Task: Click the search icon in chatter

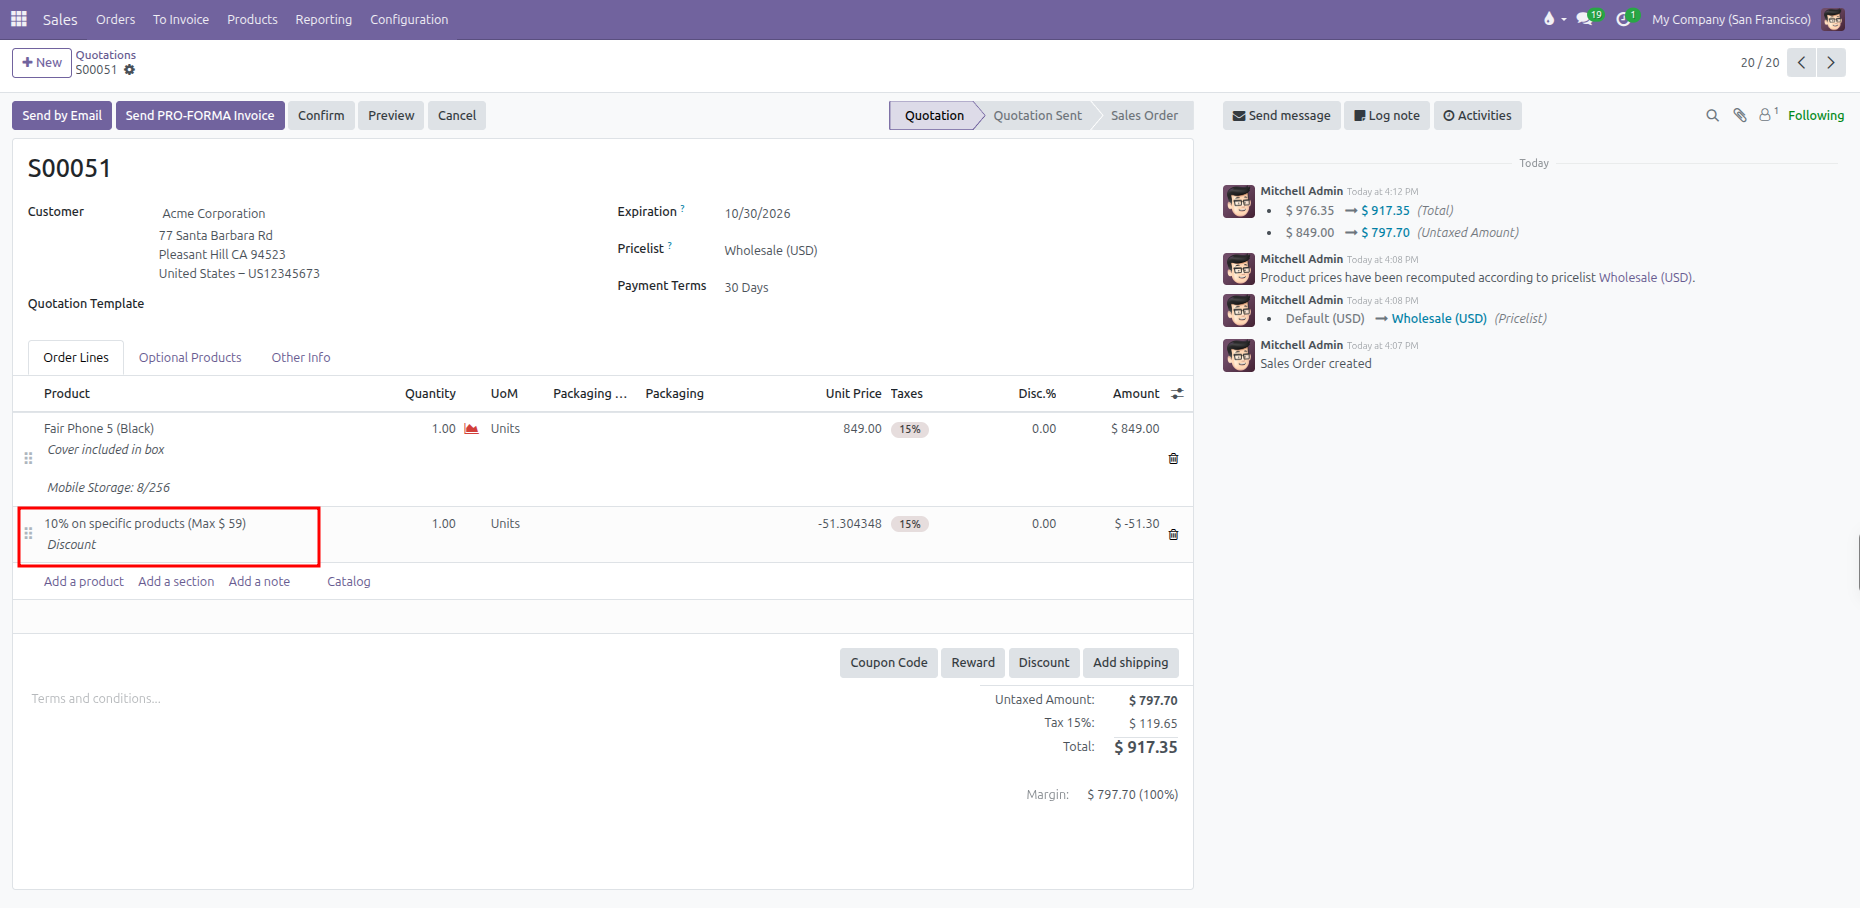Action: (1712, 116)
